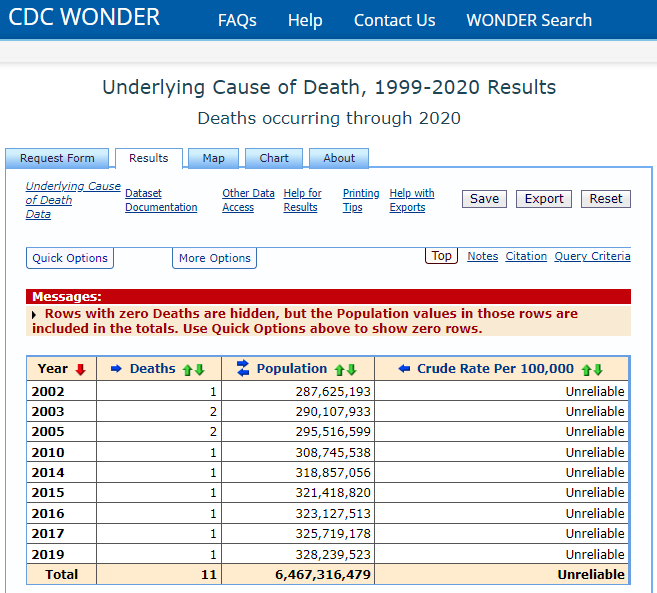Click total population 6,467,316,479
The width and height of the screenshot is (657, 593).
click(323, 575)
